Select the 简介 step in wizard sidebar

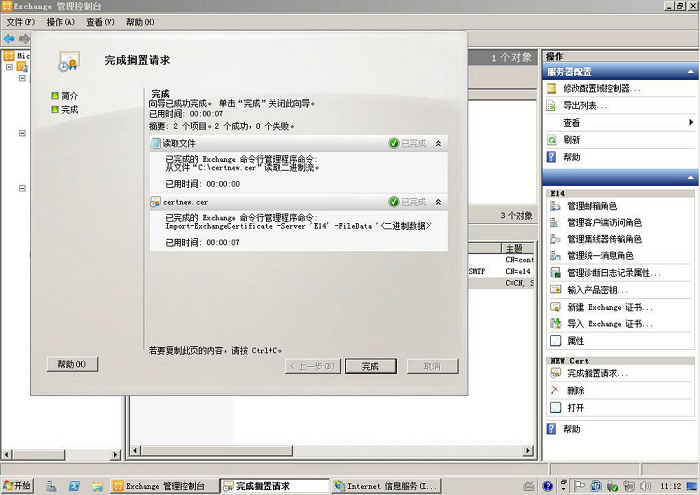point(69,96)
